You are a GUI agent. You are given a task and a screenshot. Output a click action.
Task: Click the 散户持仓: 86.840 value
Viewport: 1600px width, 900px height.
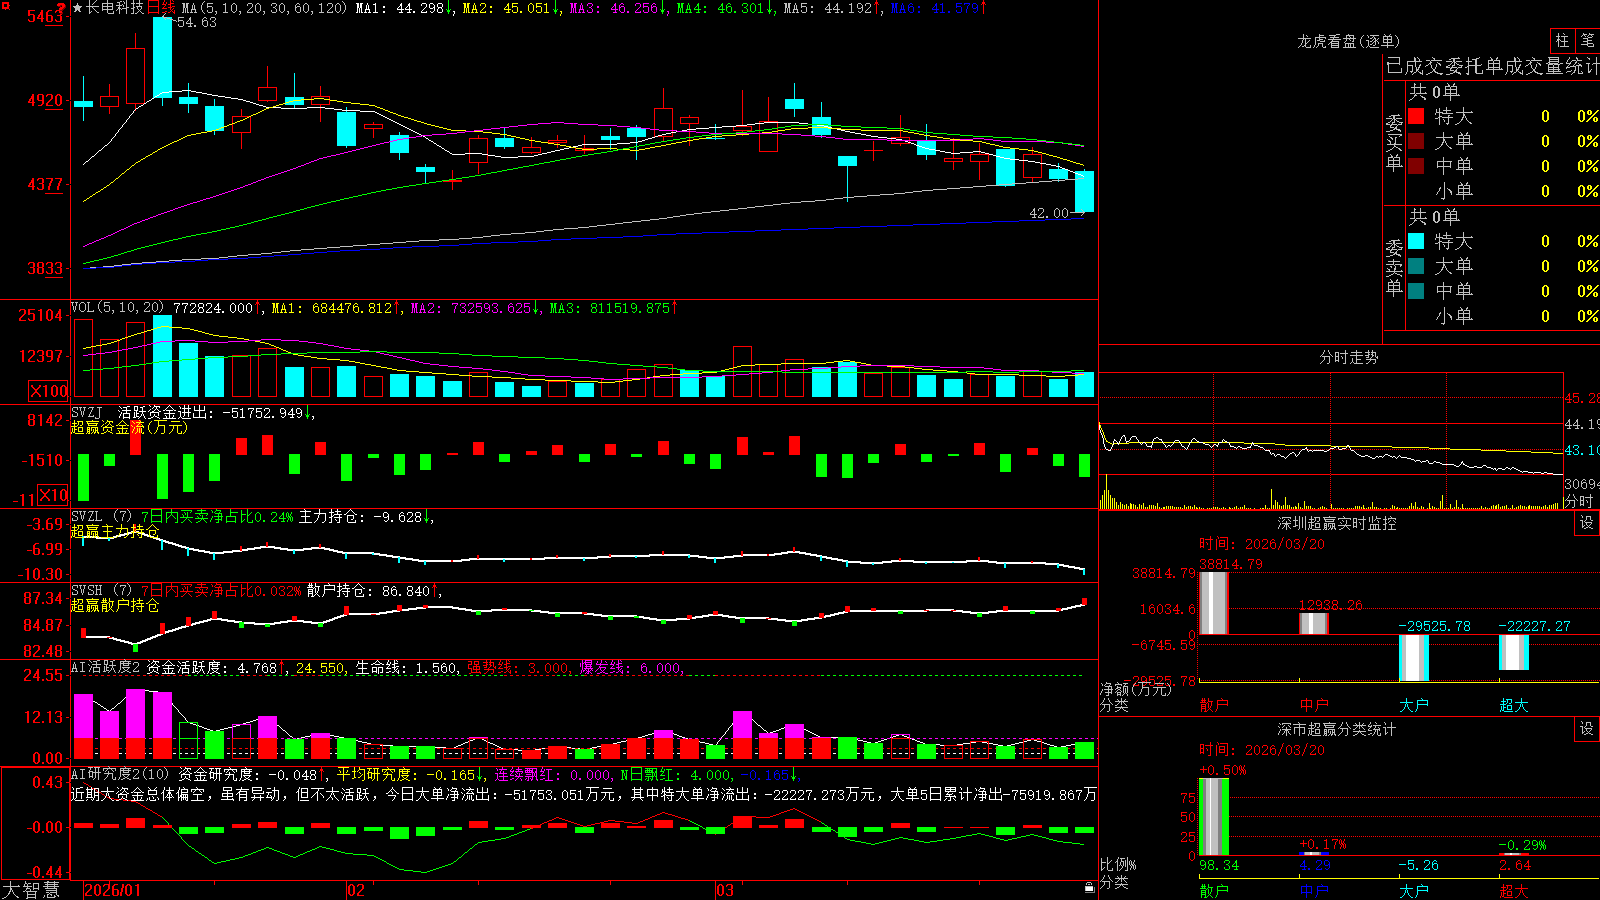tap(370, 591)
